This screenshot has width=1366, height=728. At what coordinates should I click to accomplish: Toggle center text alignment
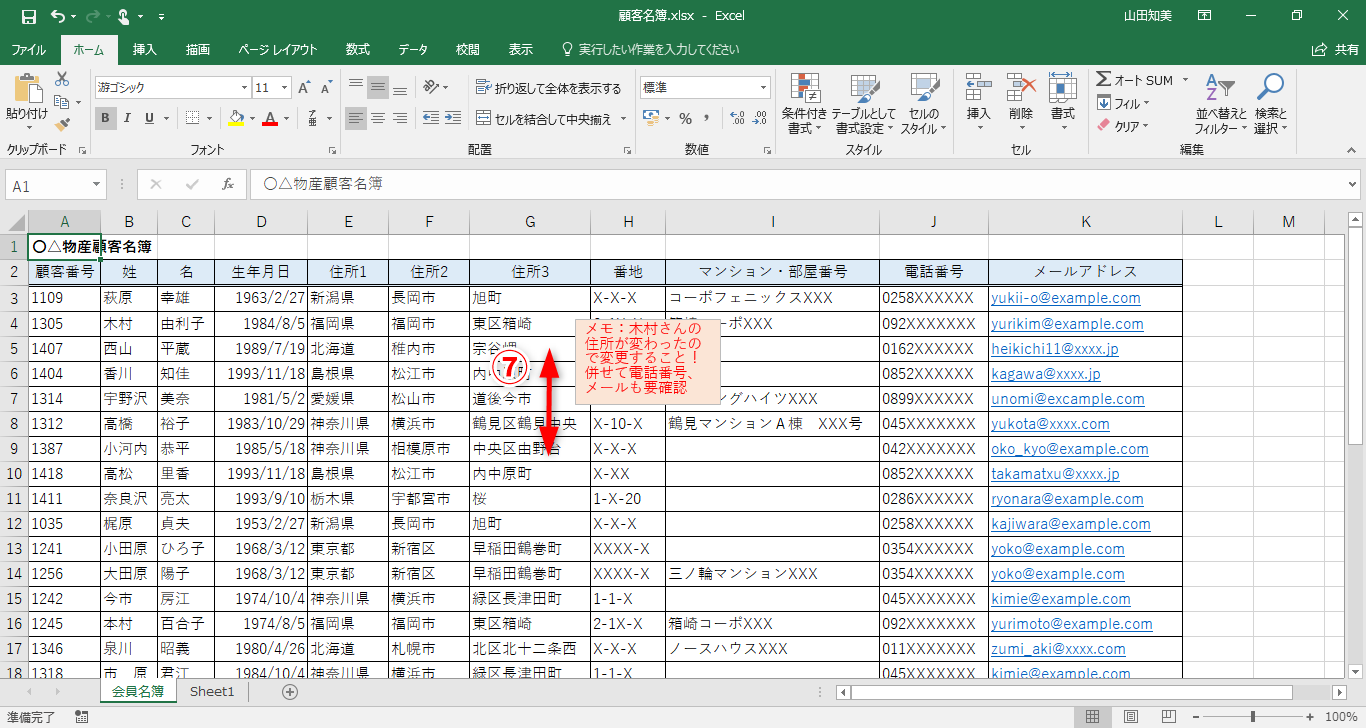pyautogui.click(x=378, y=118)
